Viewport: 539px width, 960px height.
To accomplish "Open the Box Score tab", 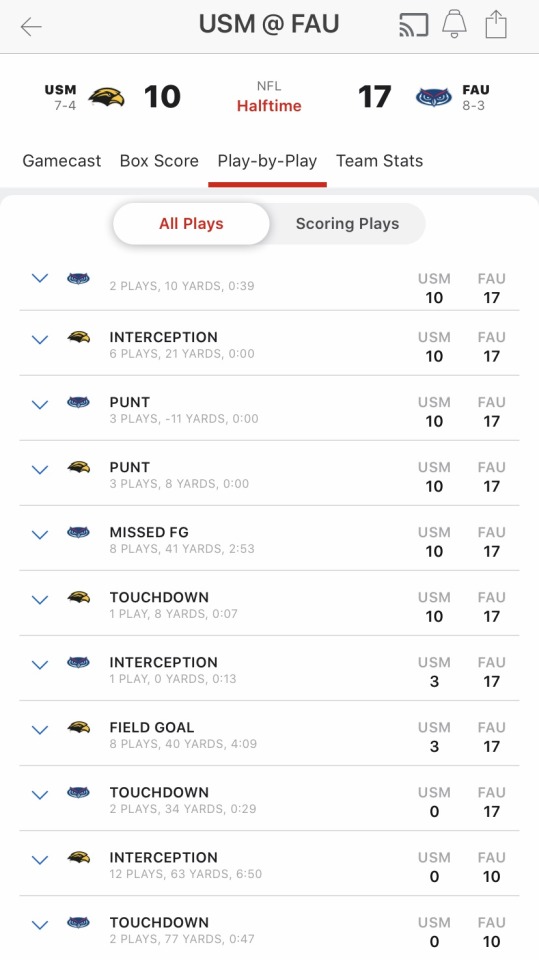I will pos(159,161).
